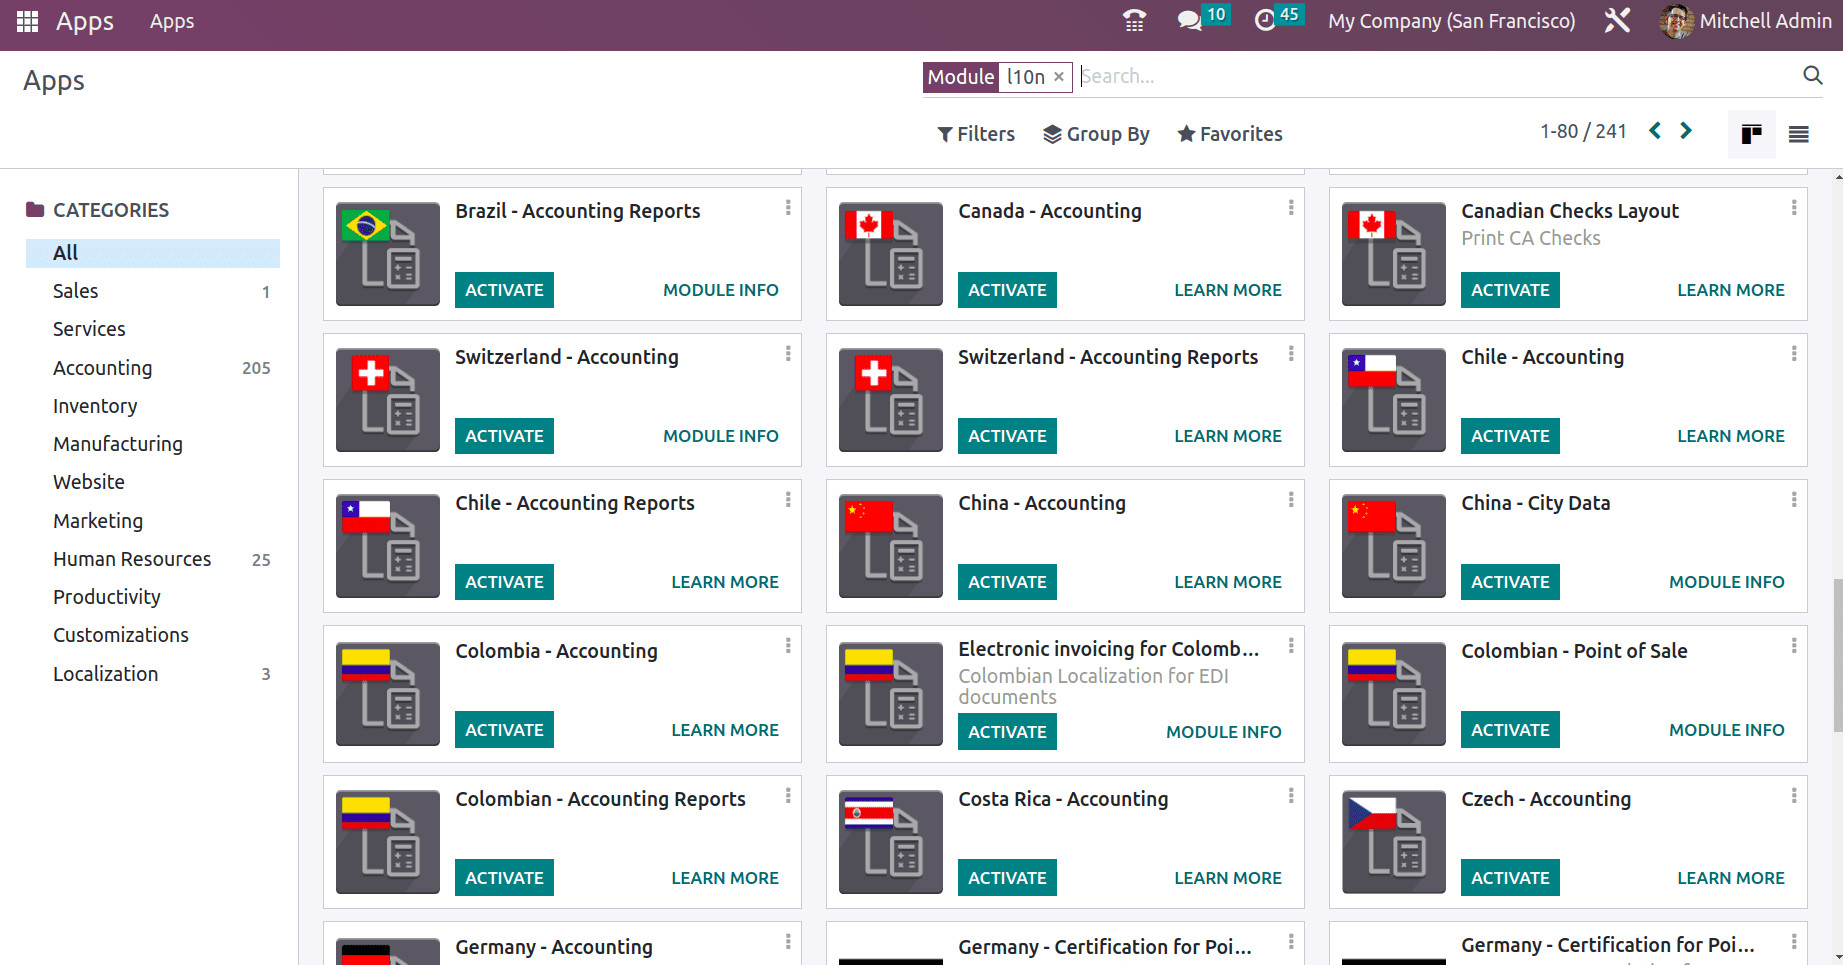
Task: Open Germany - Accounting options menu
Action: pos(788,941)
